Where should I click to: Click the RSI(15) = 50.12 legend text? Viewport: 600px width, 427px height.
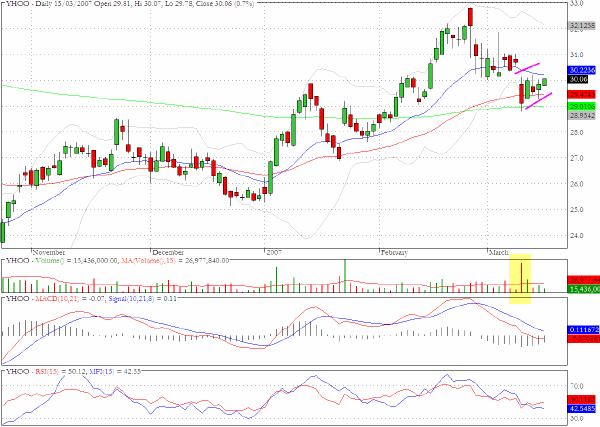click(60, 372)
